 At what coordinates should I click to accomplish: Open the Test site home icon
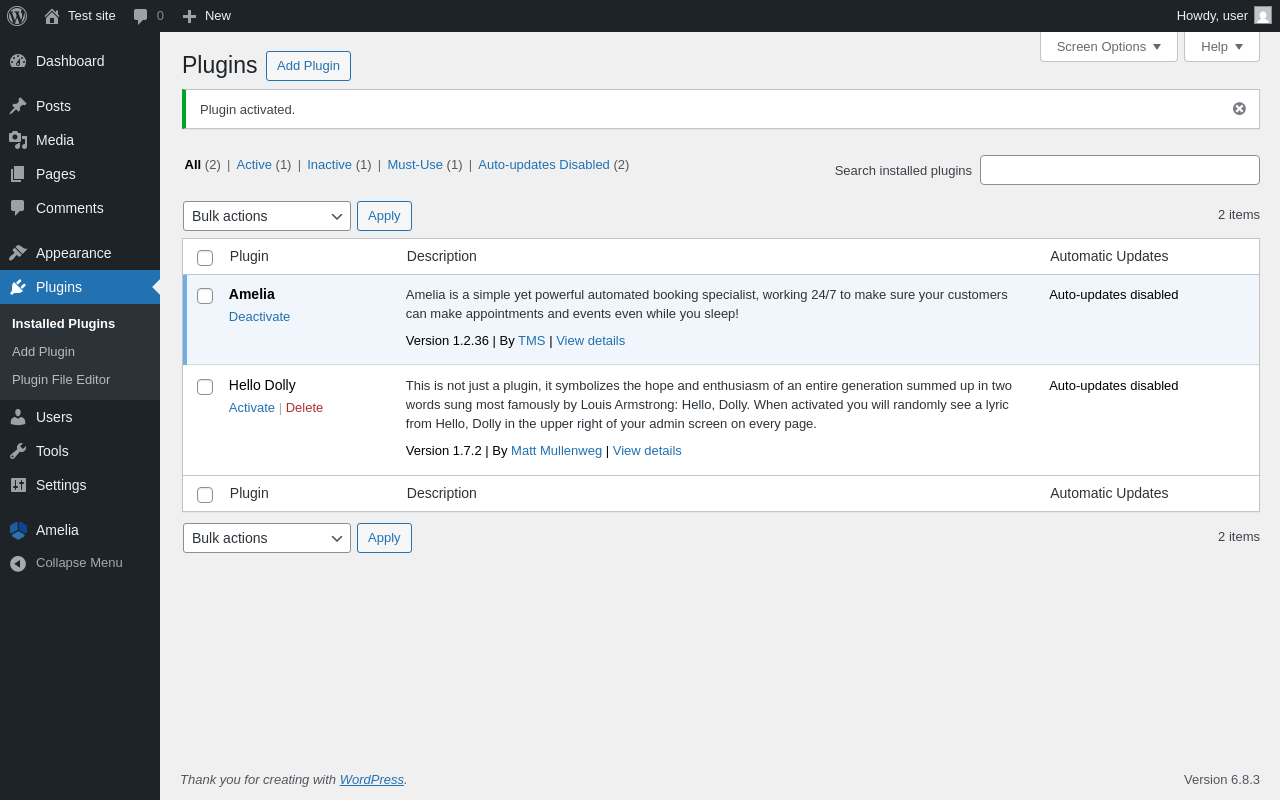[x=52, y=16]
